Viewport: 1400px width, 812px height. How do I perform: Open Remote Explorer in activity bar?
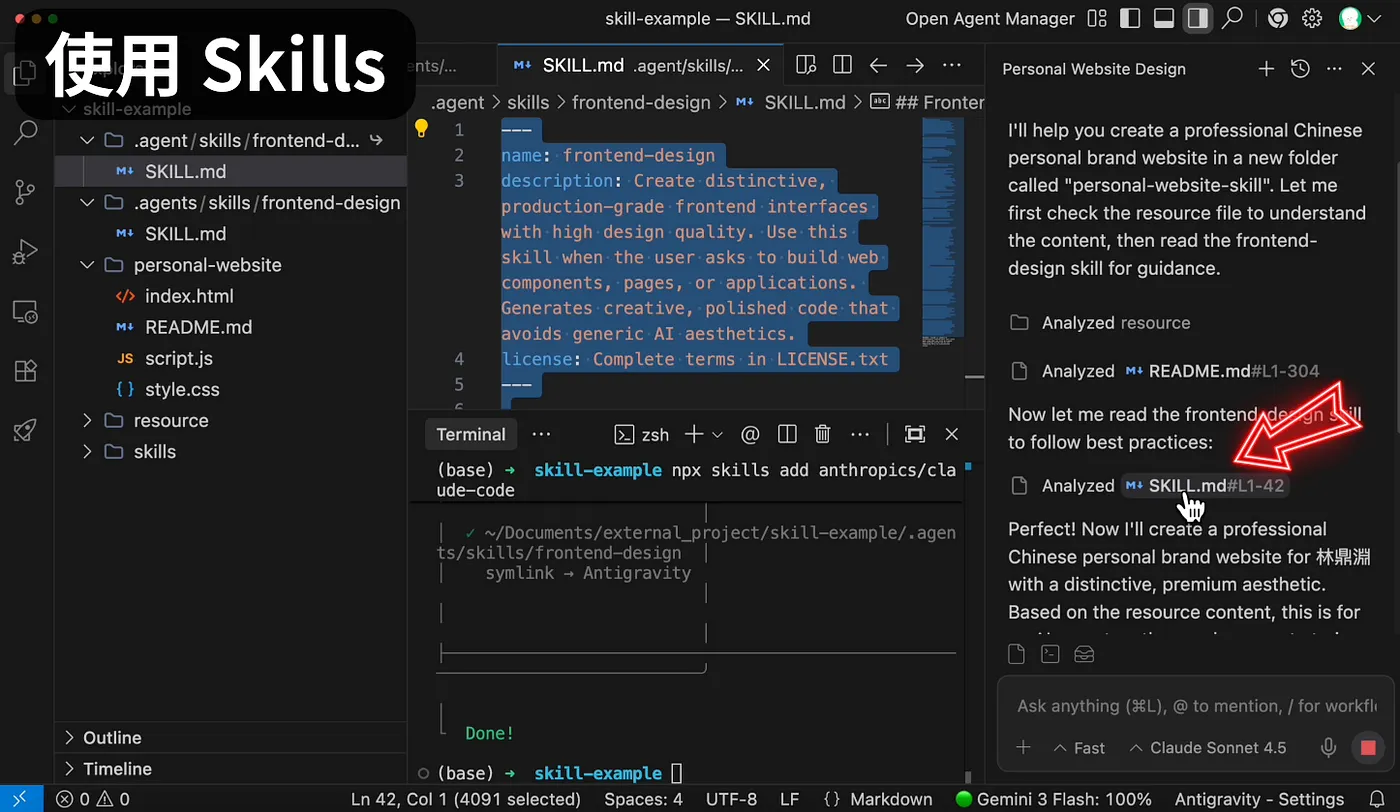(x=26, y=312)
